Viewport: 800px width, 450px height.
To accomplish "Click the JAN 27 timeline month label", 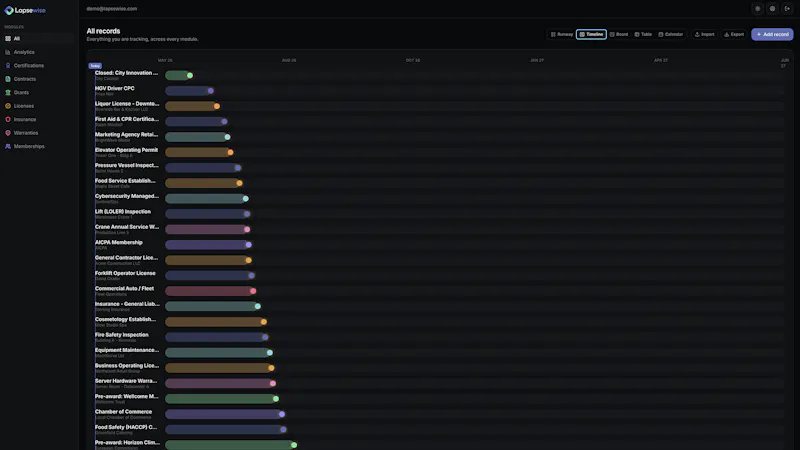I will 537,60.
